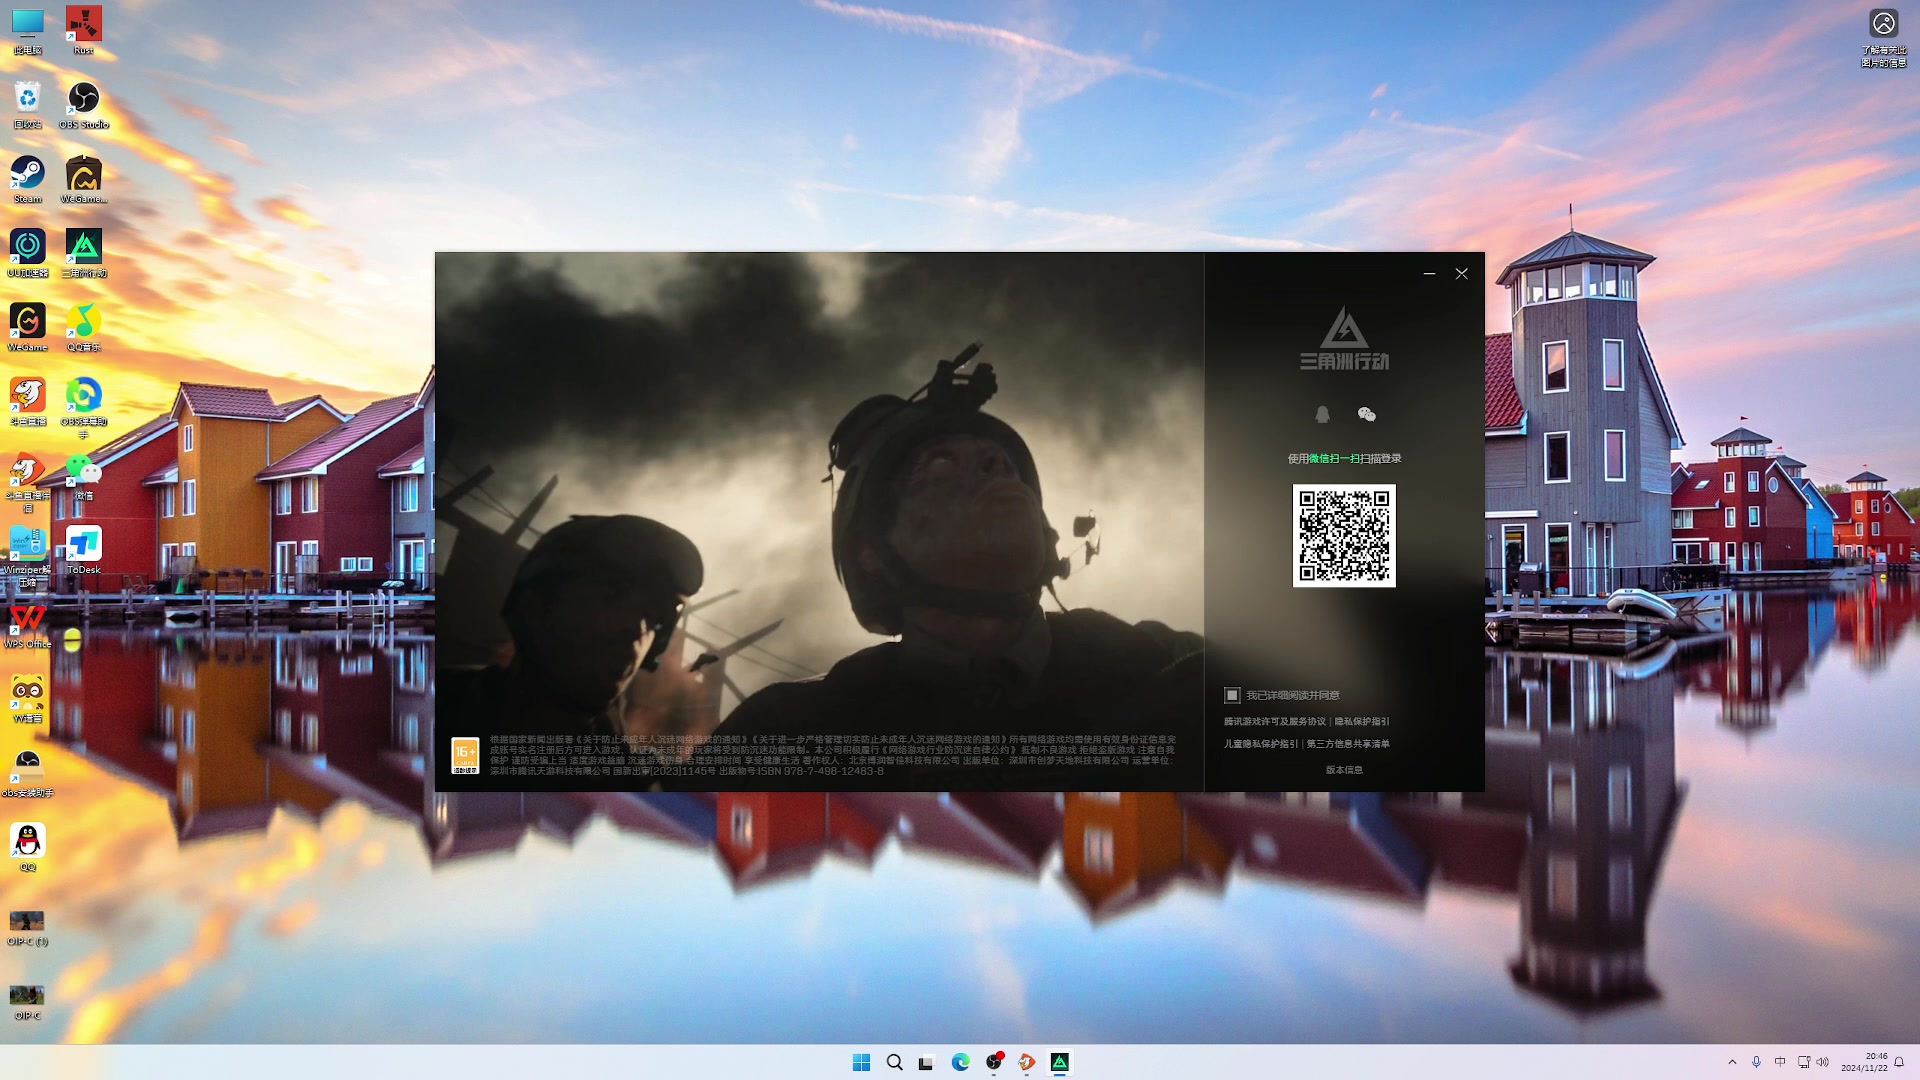Click the wallpaper info icon in desktop corner

tap(1884, 37)
